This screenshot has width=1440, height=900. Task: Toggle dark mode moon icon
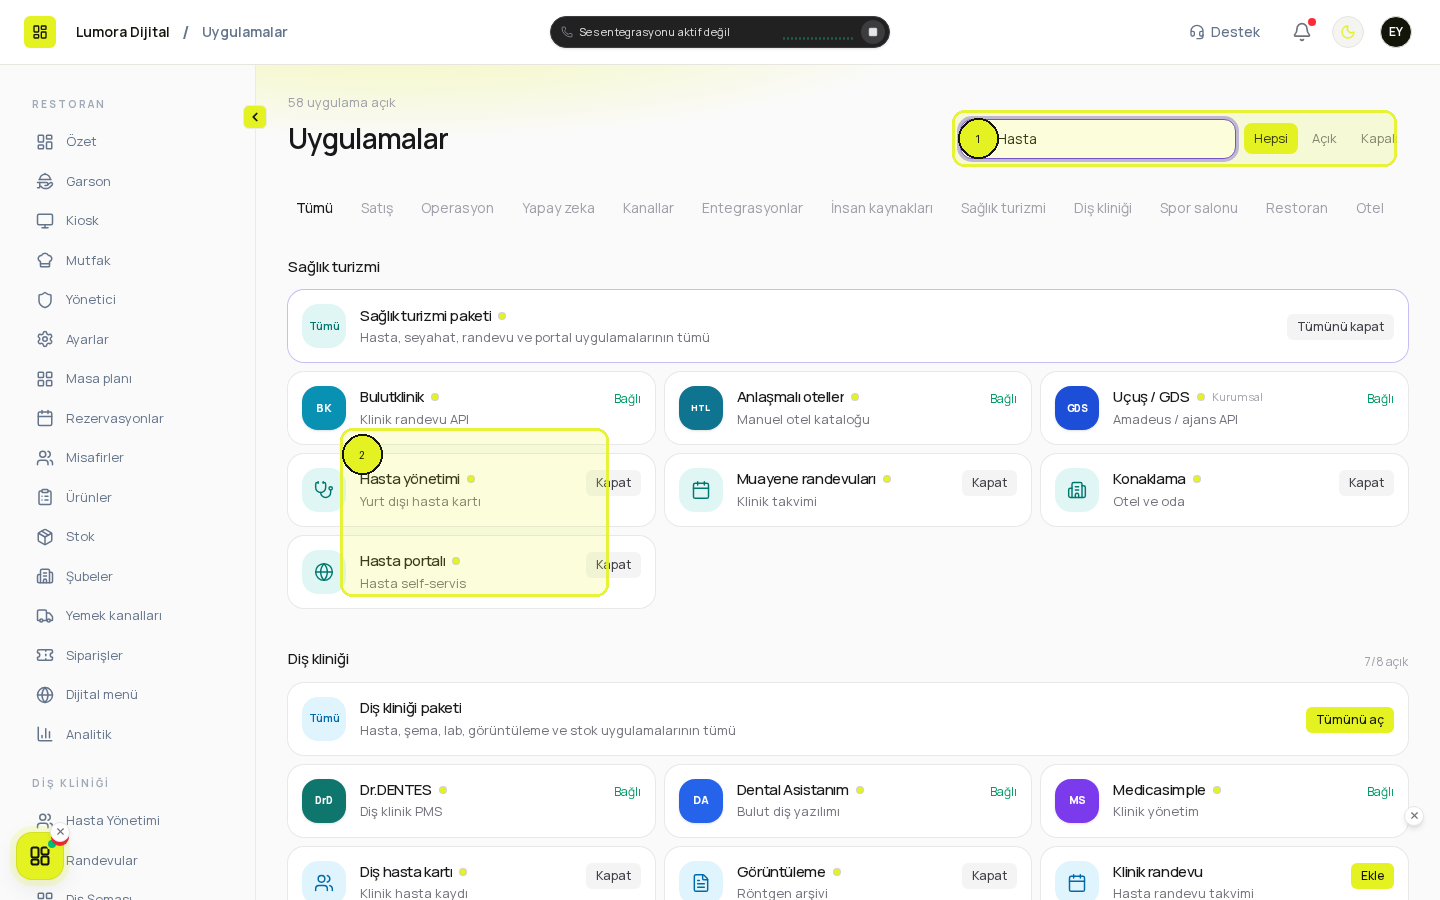1348,32
